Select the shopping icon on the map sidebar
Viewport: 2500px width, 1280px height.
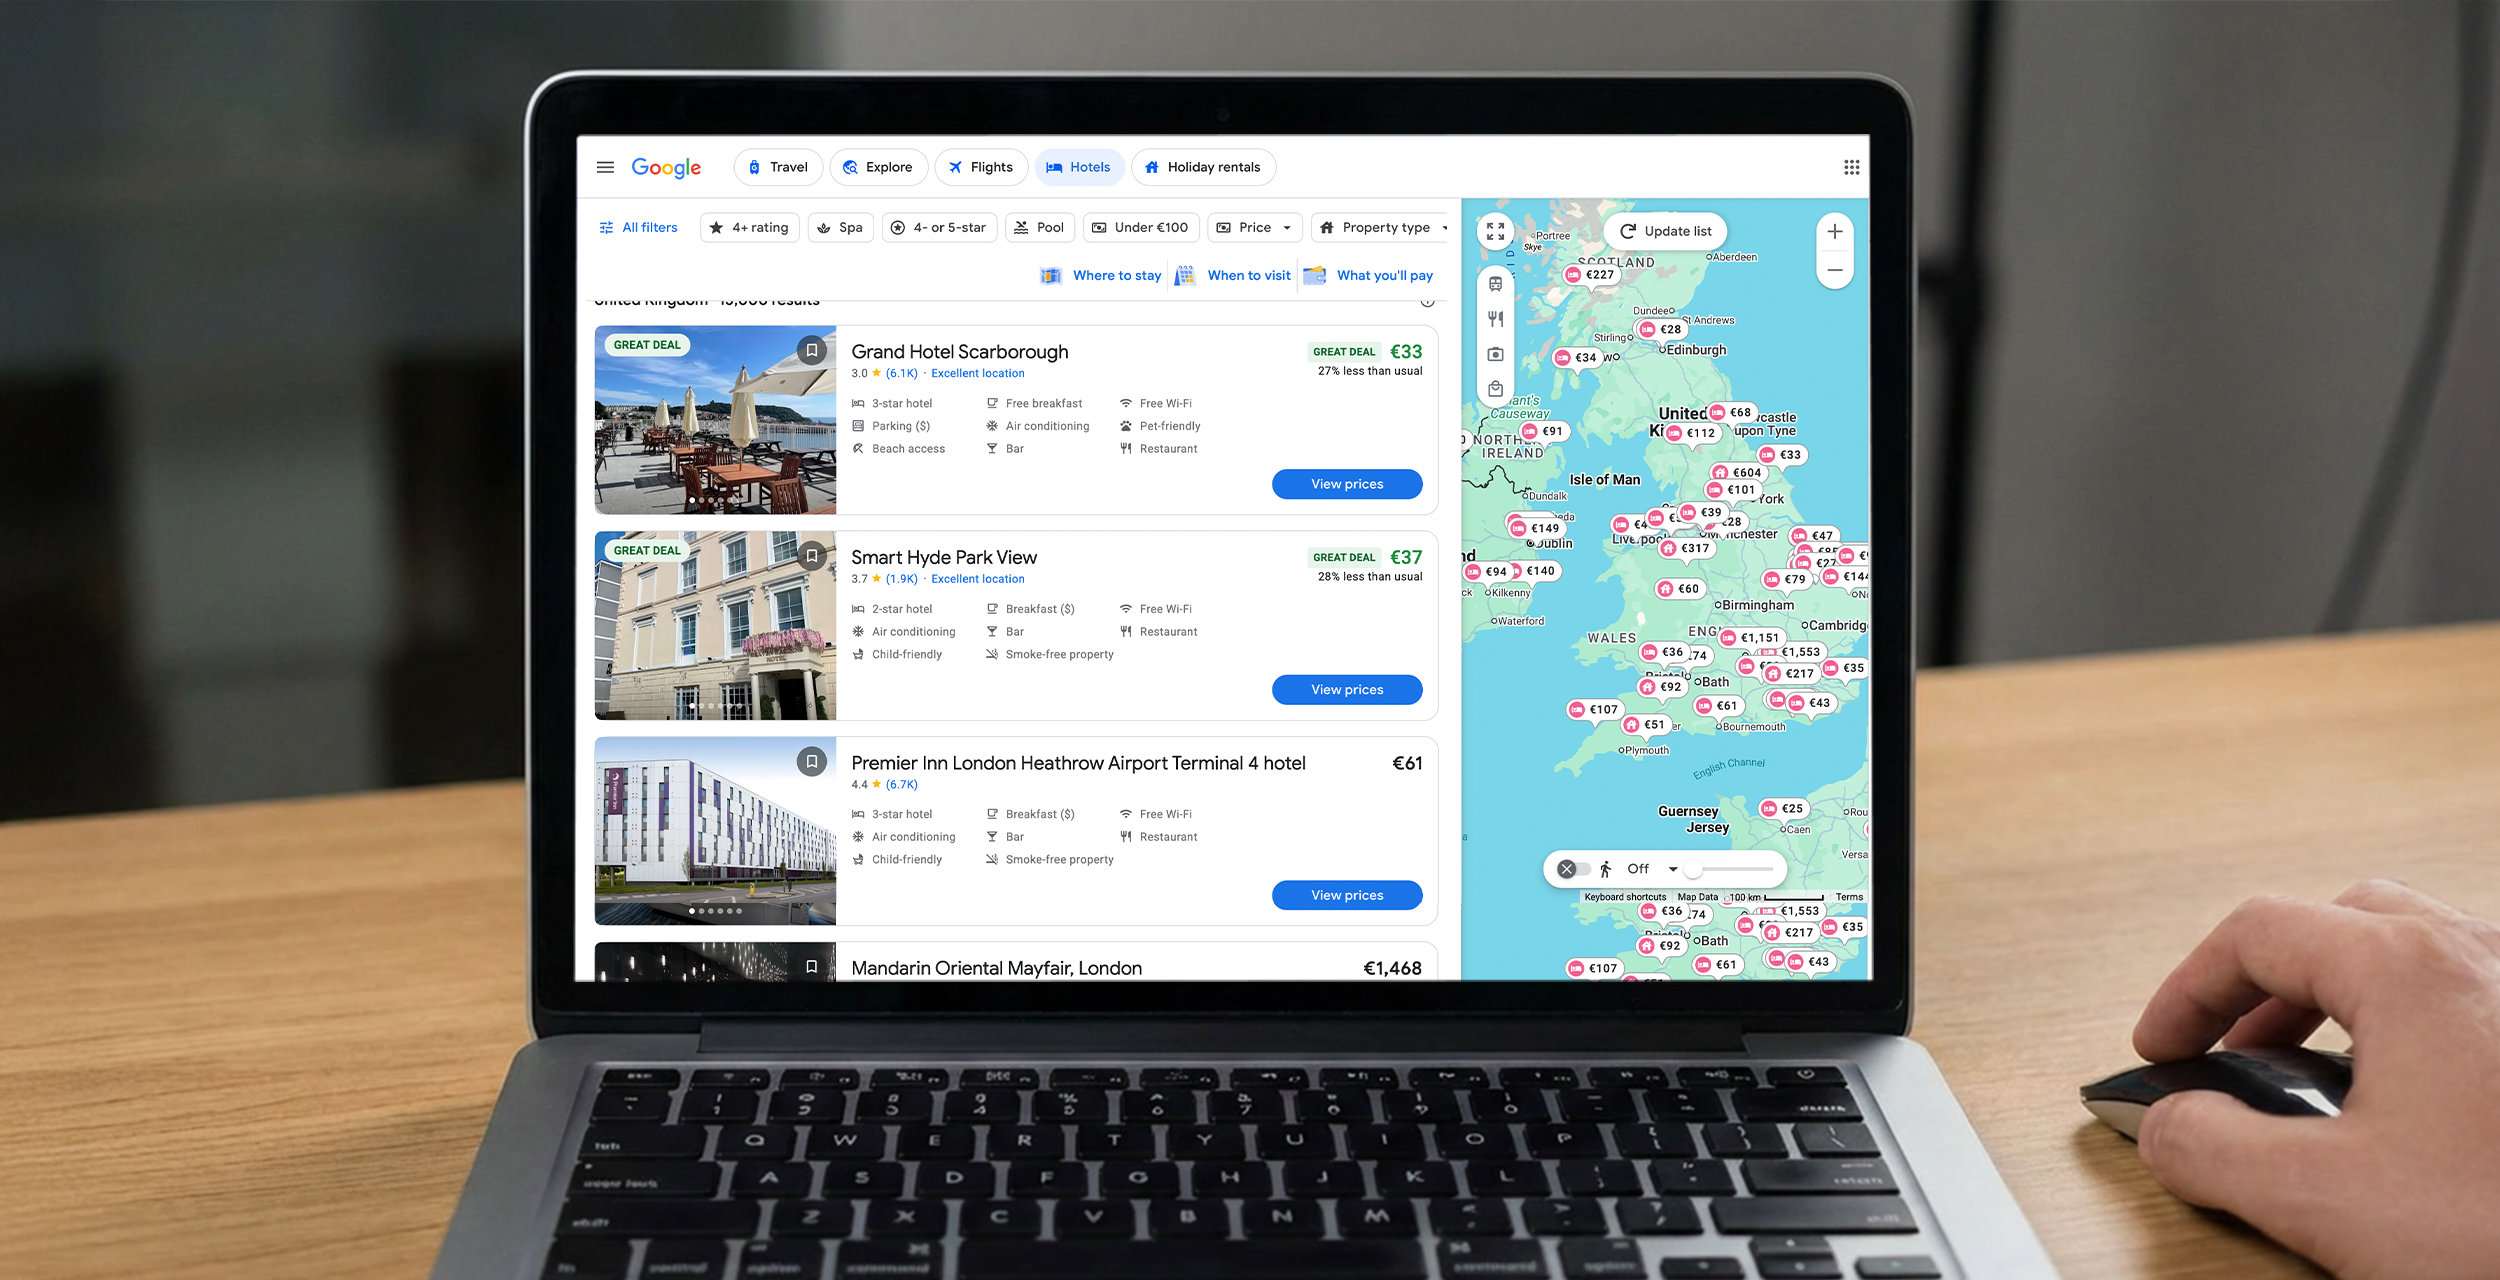click(1495, 389)
